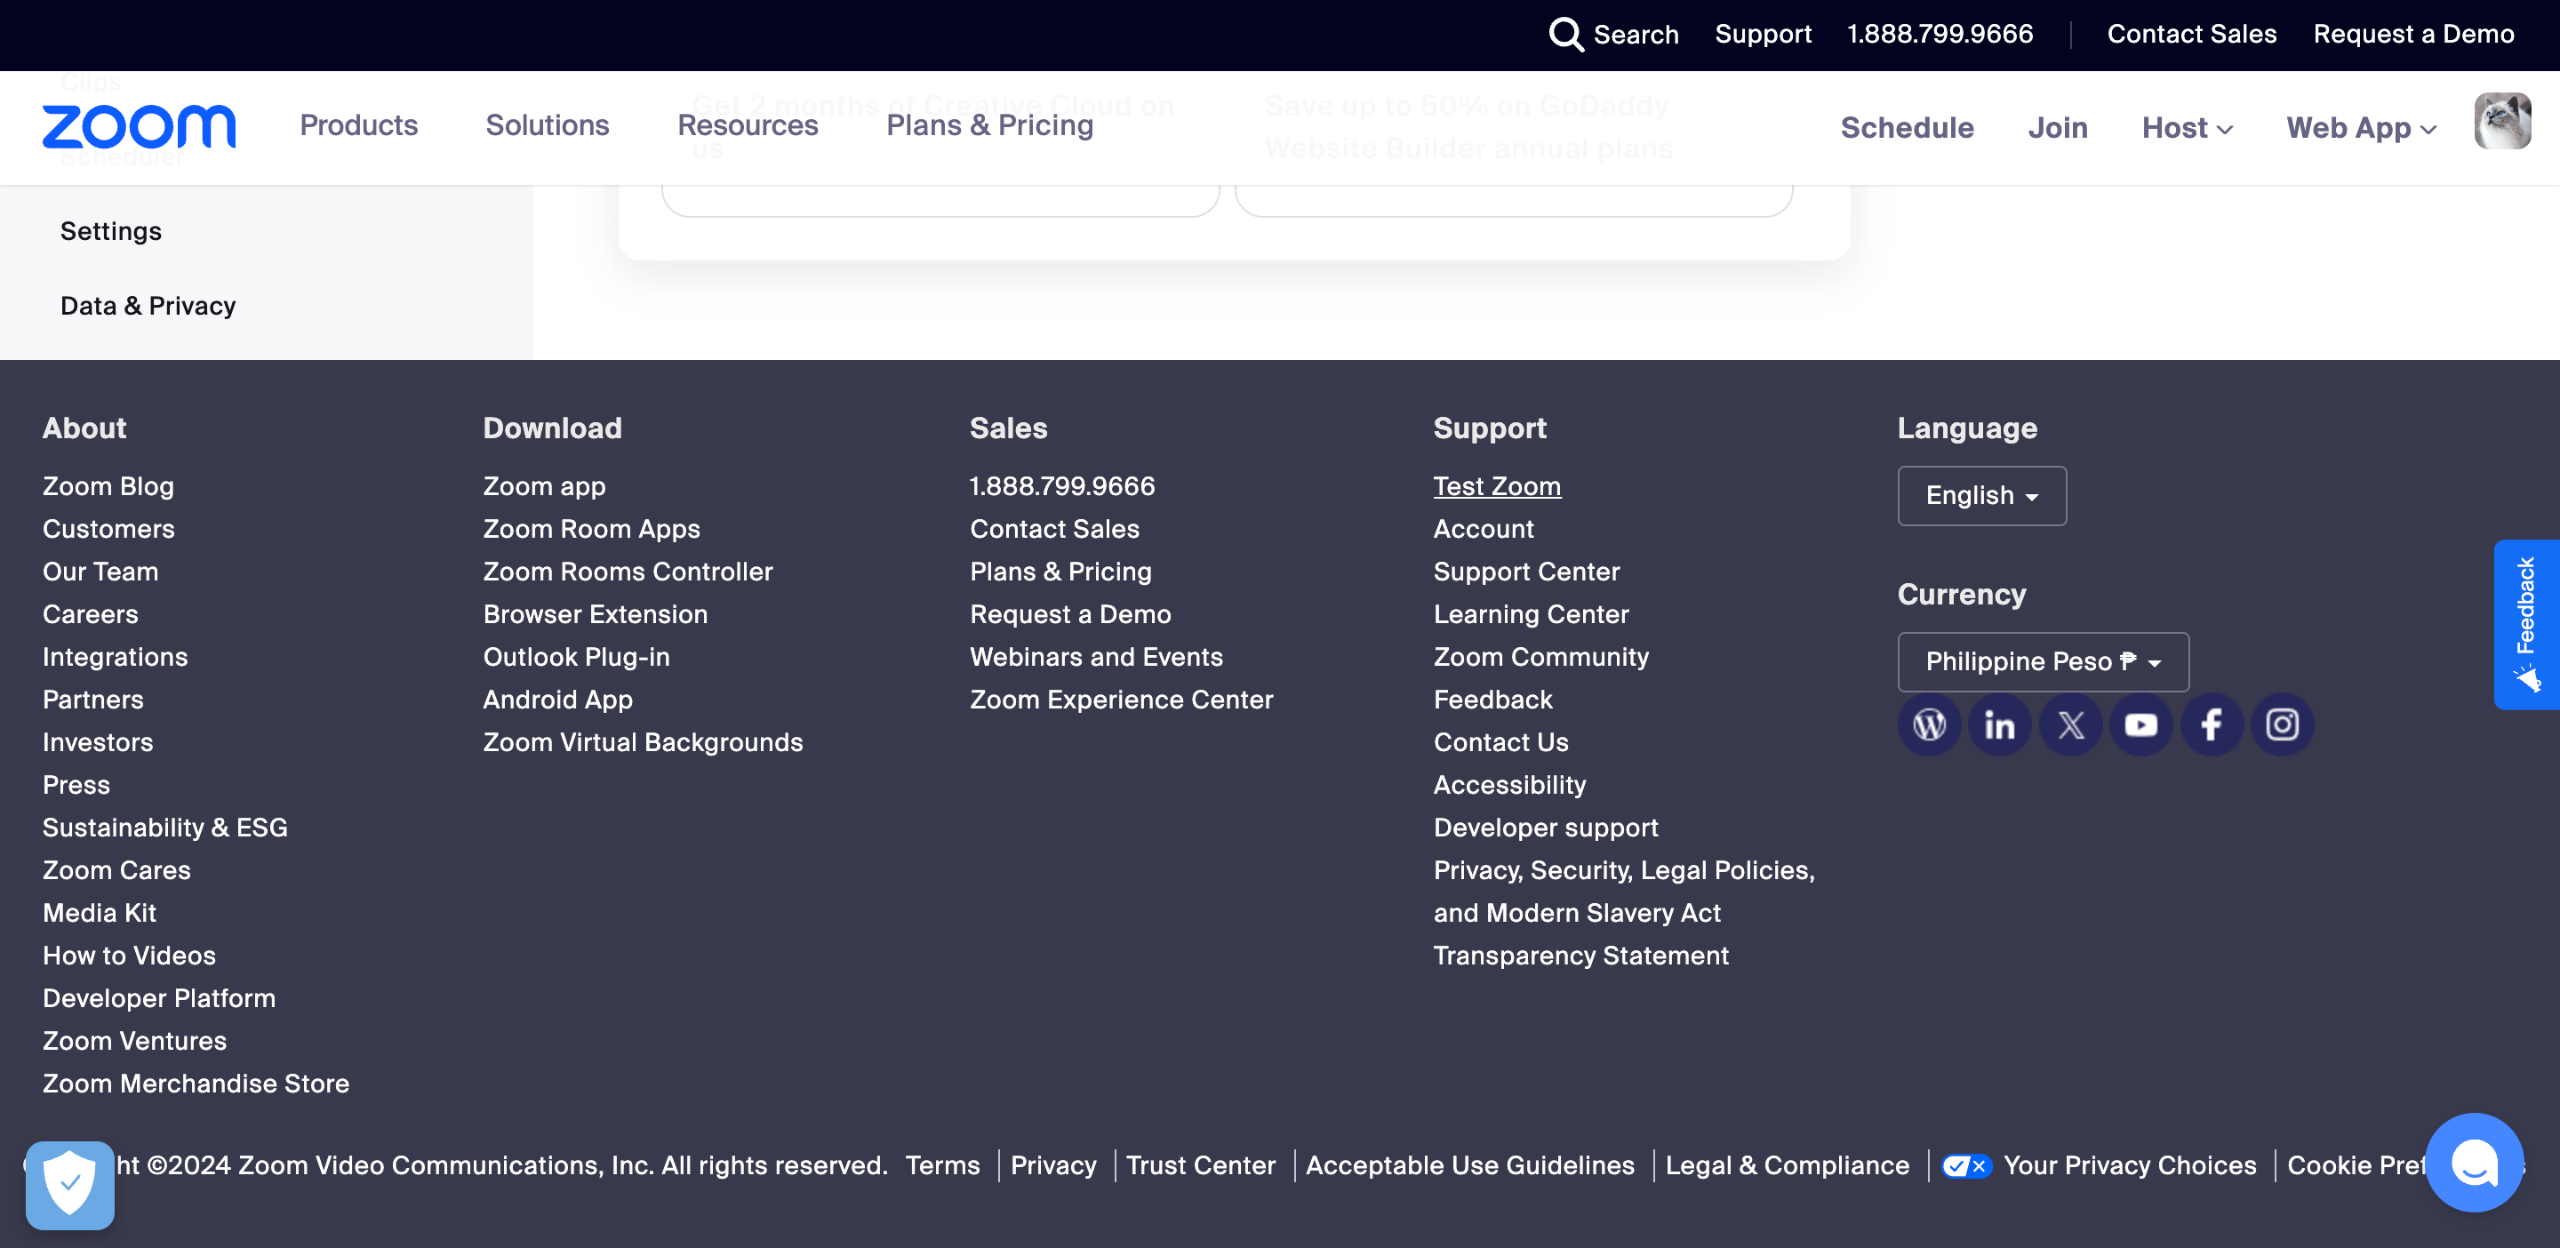
Task: Click the privacy shield badge icon
Action: (70, 1184)
